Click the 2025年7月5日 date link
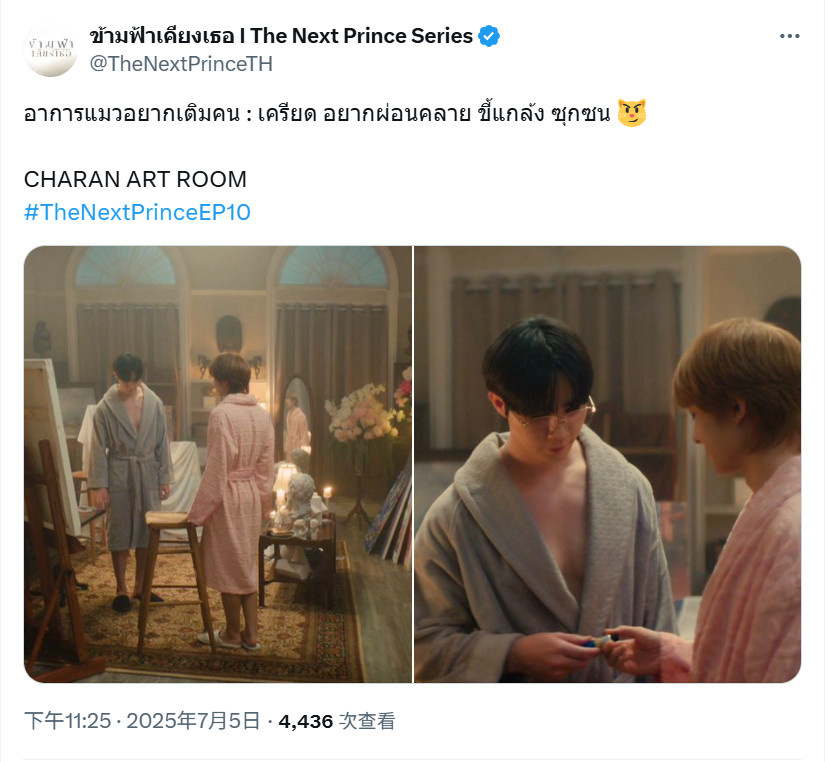 tap(194, 720)
